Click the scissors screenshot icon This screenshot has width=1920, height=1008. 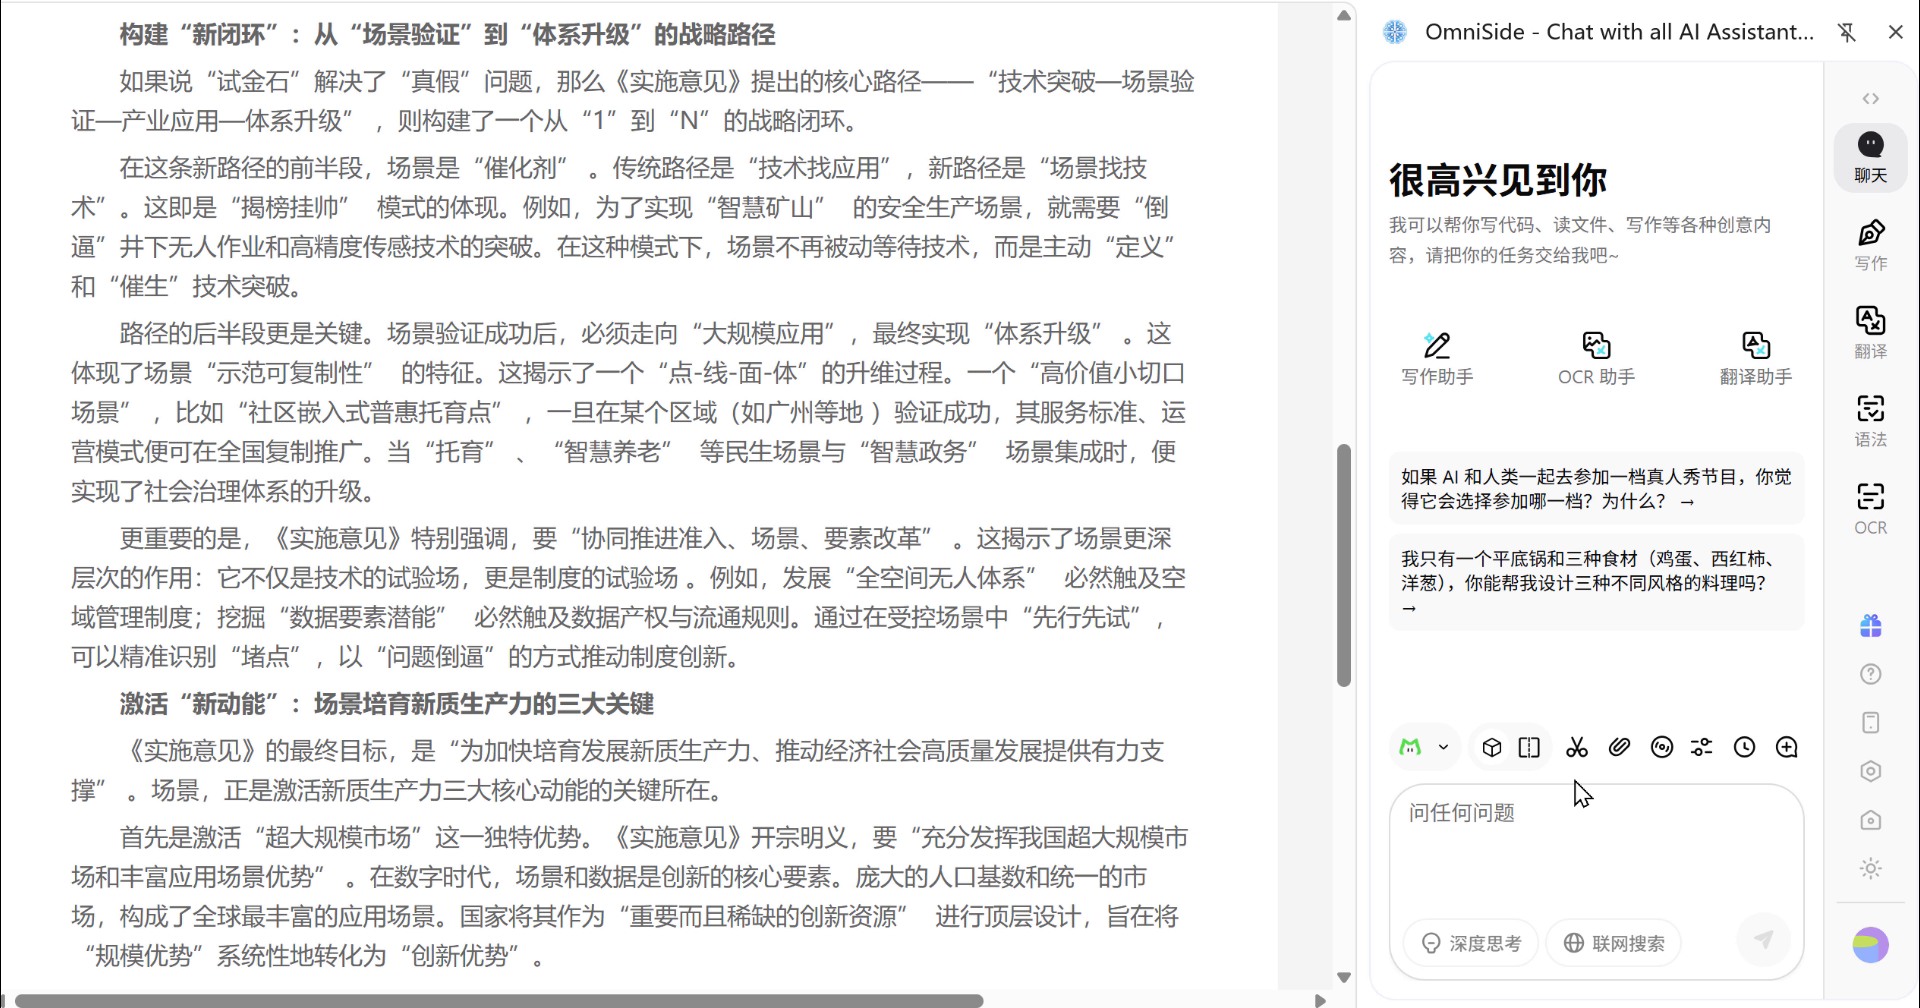click(1577, 748)
